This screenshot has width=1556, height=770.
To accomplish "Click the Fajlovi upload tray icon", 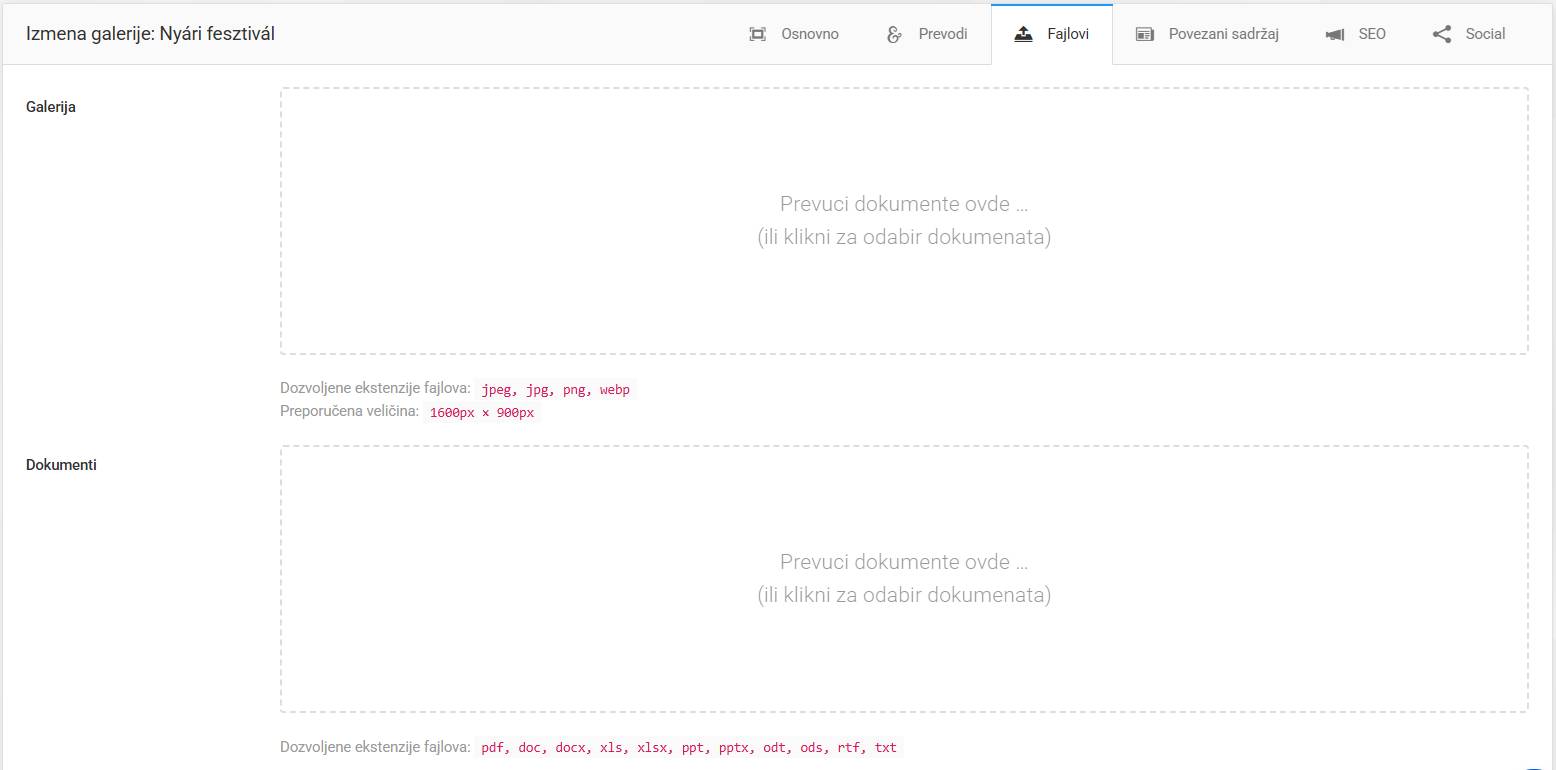I will [1023, 34].
